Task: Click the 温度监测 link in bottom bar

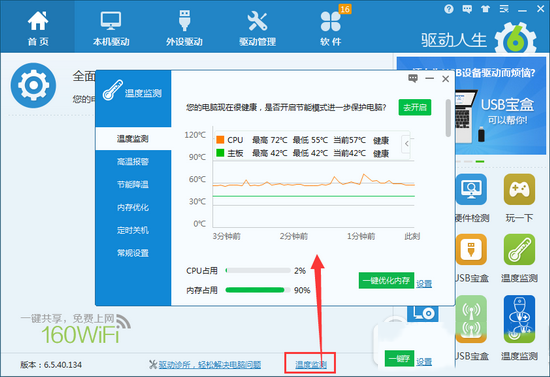Action: click(311, 365)
